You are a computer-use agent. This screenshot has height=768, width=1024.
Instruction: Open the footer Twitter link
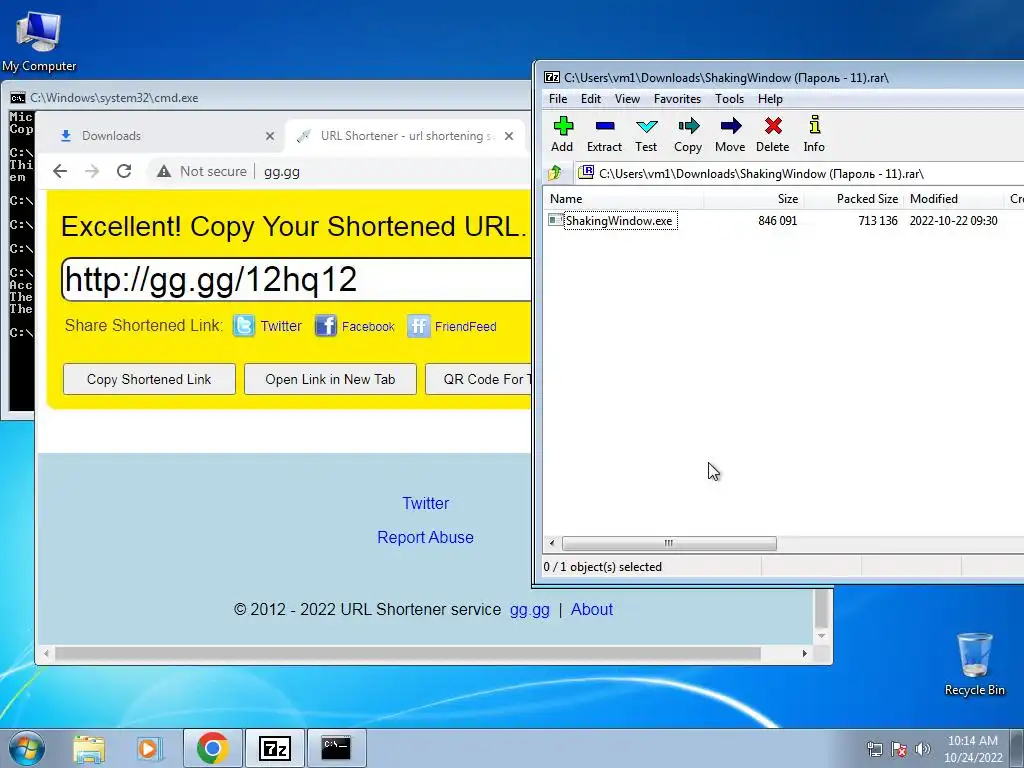[425, 504]
